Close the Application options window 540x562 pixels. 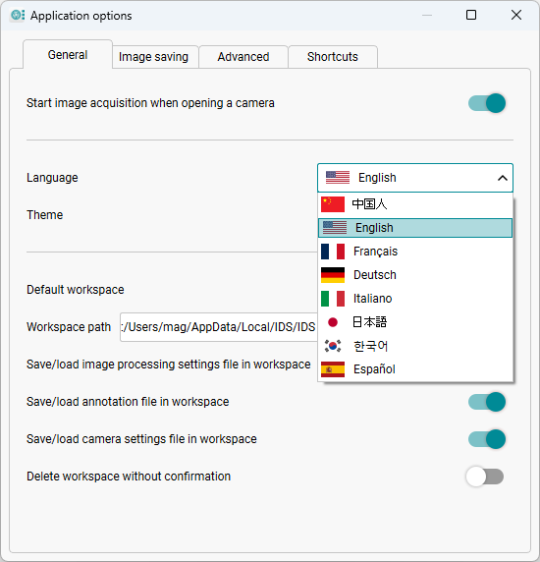pos(516,15)
